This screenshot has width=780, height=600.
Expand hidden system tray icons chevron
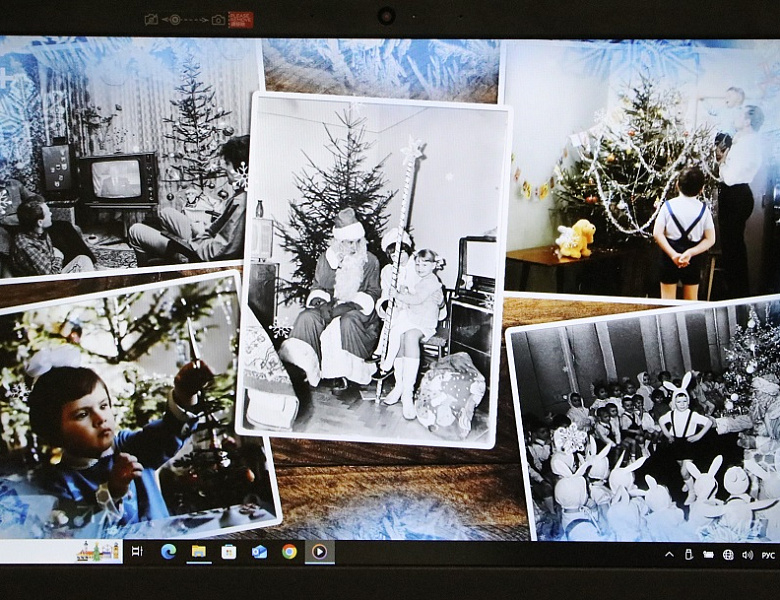click(670, 554)
